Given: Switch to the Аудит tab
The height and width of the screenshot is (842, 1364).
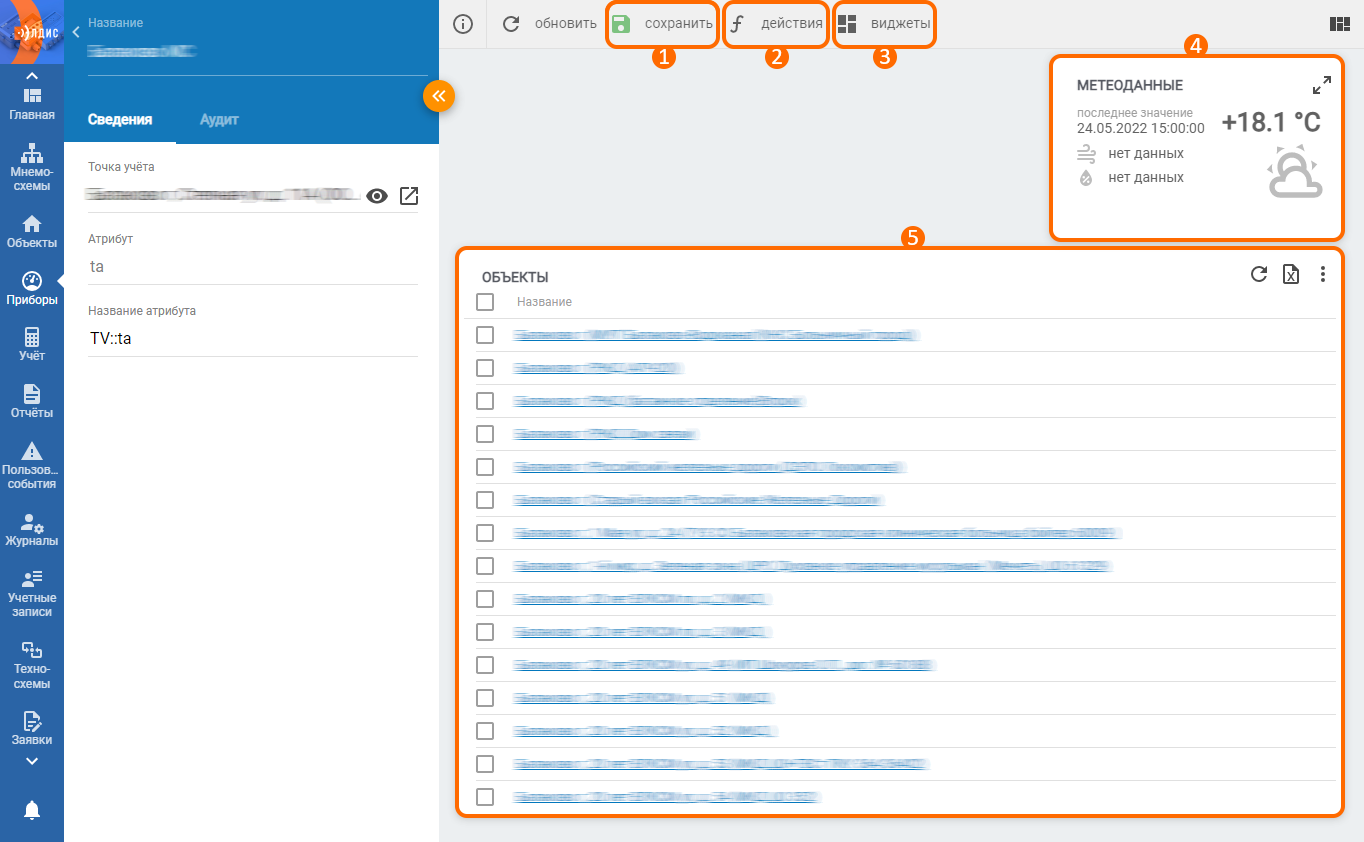Looking at the screenshot, I should (x=219, y=119).
